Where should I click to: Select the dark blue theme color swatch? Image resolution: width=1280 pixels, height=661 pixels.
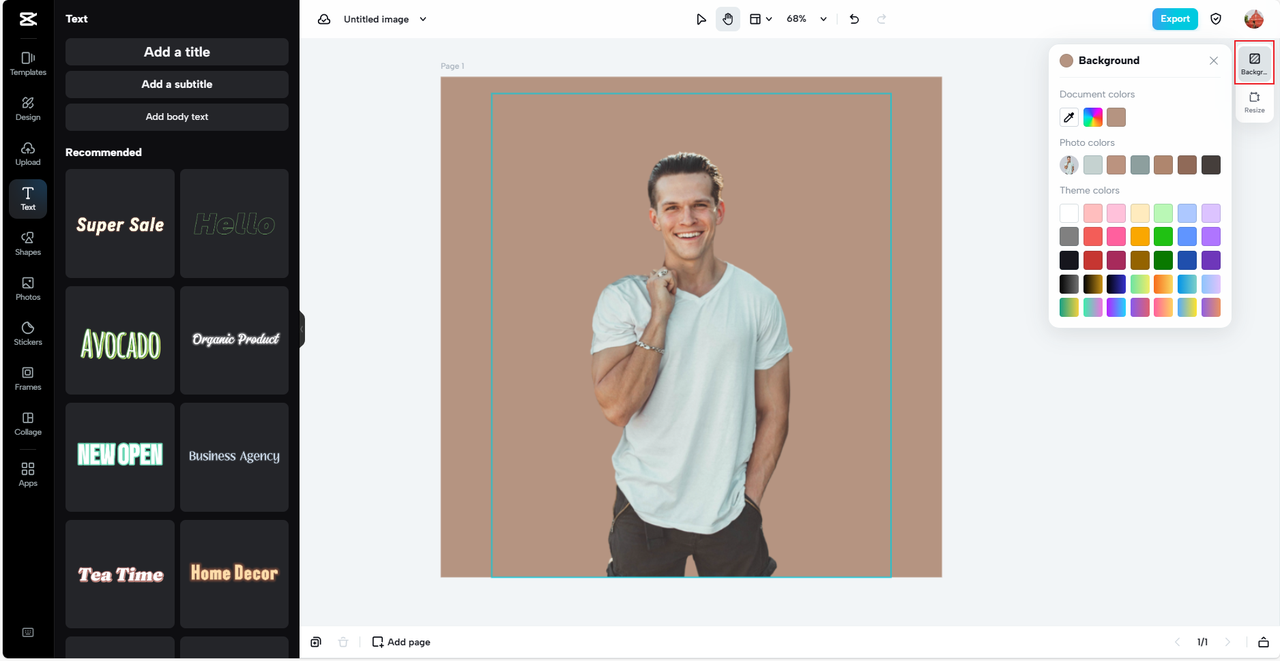[x=1187, y=260]
